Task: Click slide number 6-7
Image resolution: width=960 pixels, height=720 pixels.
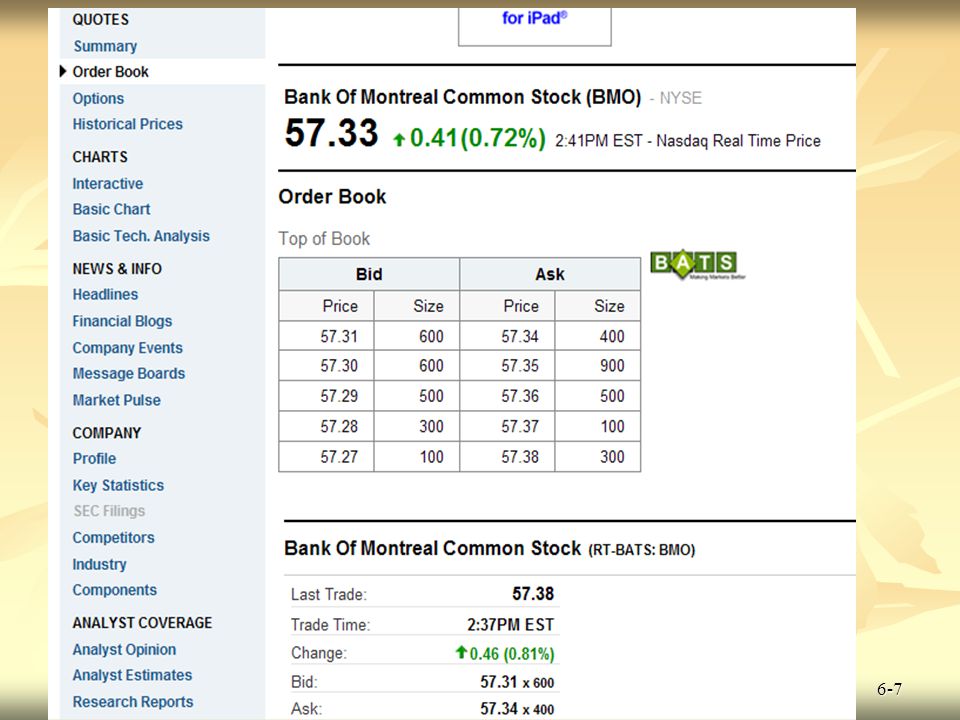Action: pyautogui.click(x=889, y=689)
